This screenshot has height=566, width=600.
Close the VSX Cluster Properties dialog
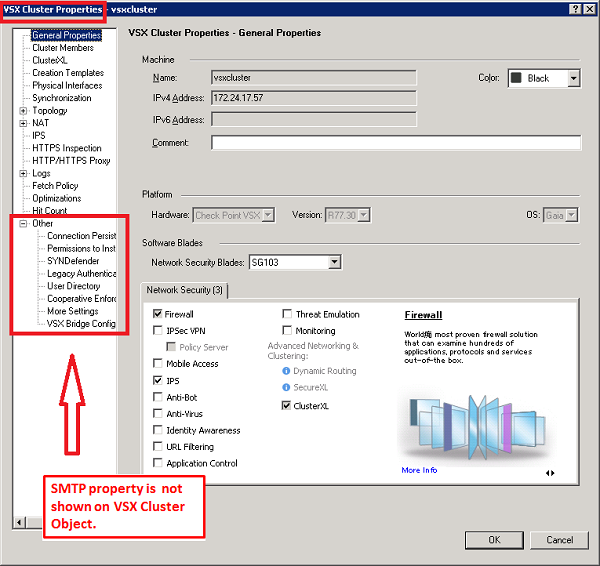click(590, 9)
